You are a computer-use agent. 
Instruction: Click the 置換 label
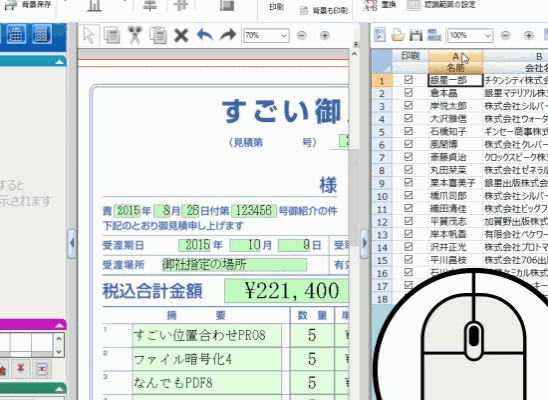pos(388,5)
